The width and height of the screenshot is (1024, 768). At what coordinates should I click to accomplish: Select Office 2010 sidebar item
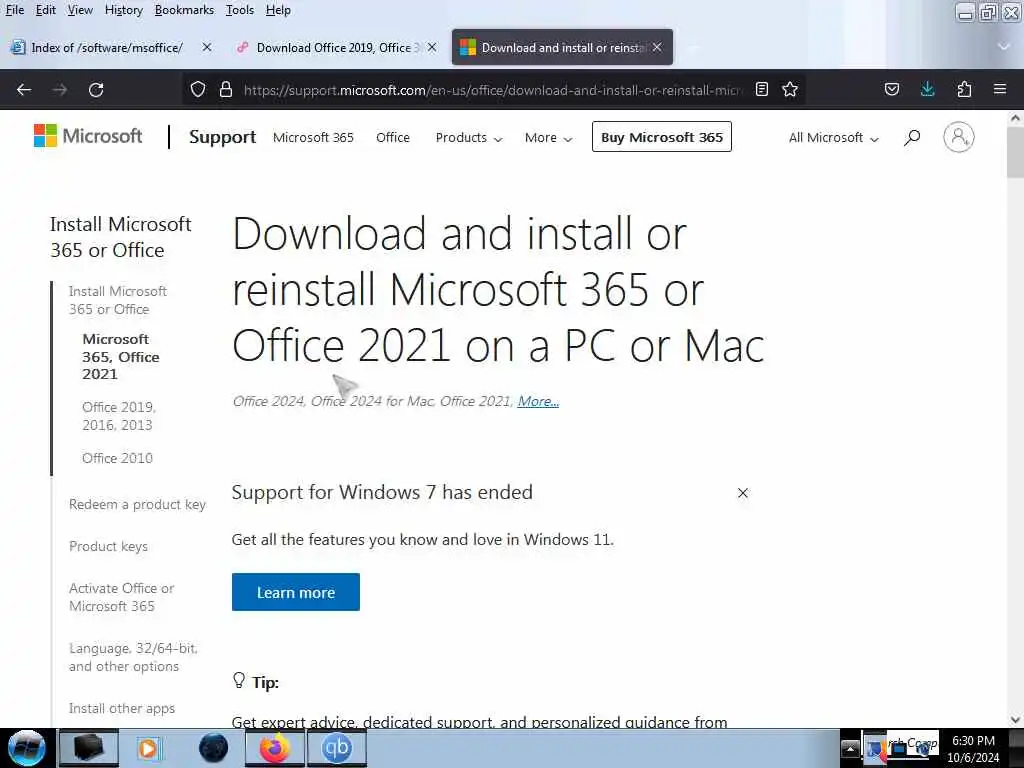(x=118, y=458)
